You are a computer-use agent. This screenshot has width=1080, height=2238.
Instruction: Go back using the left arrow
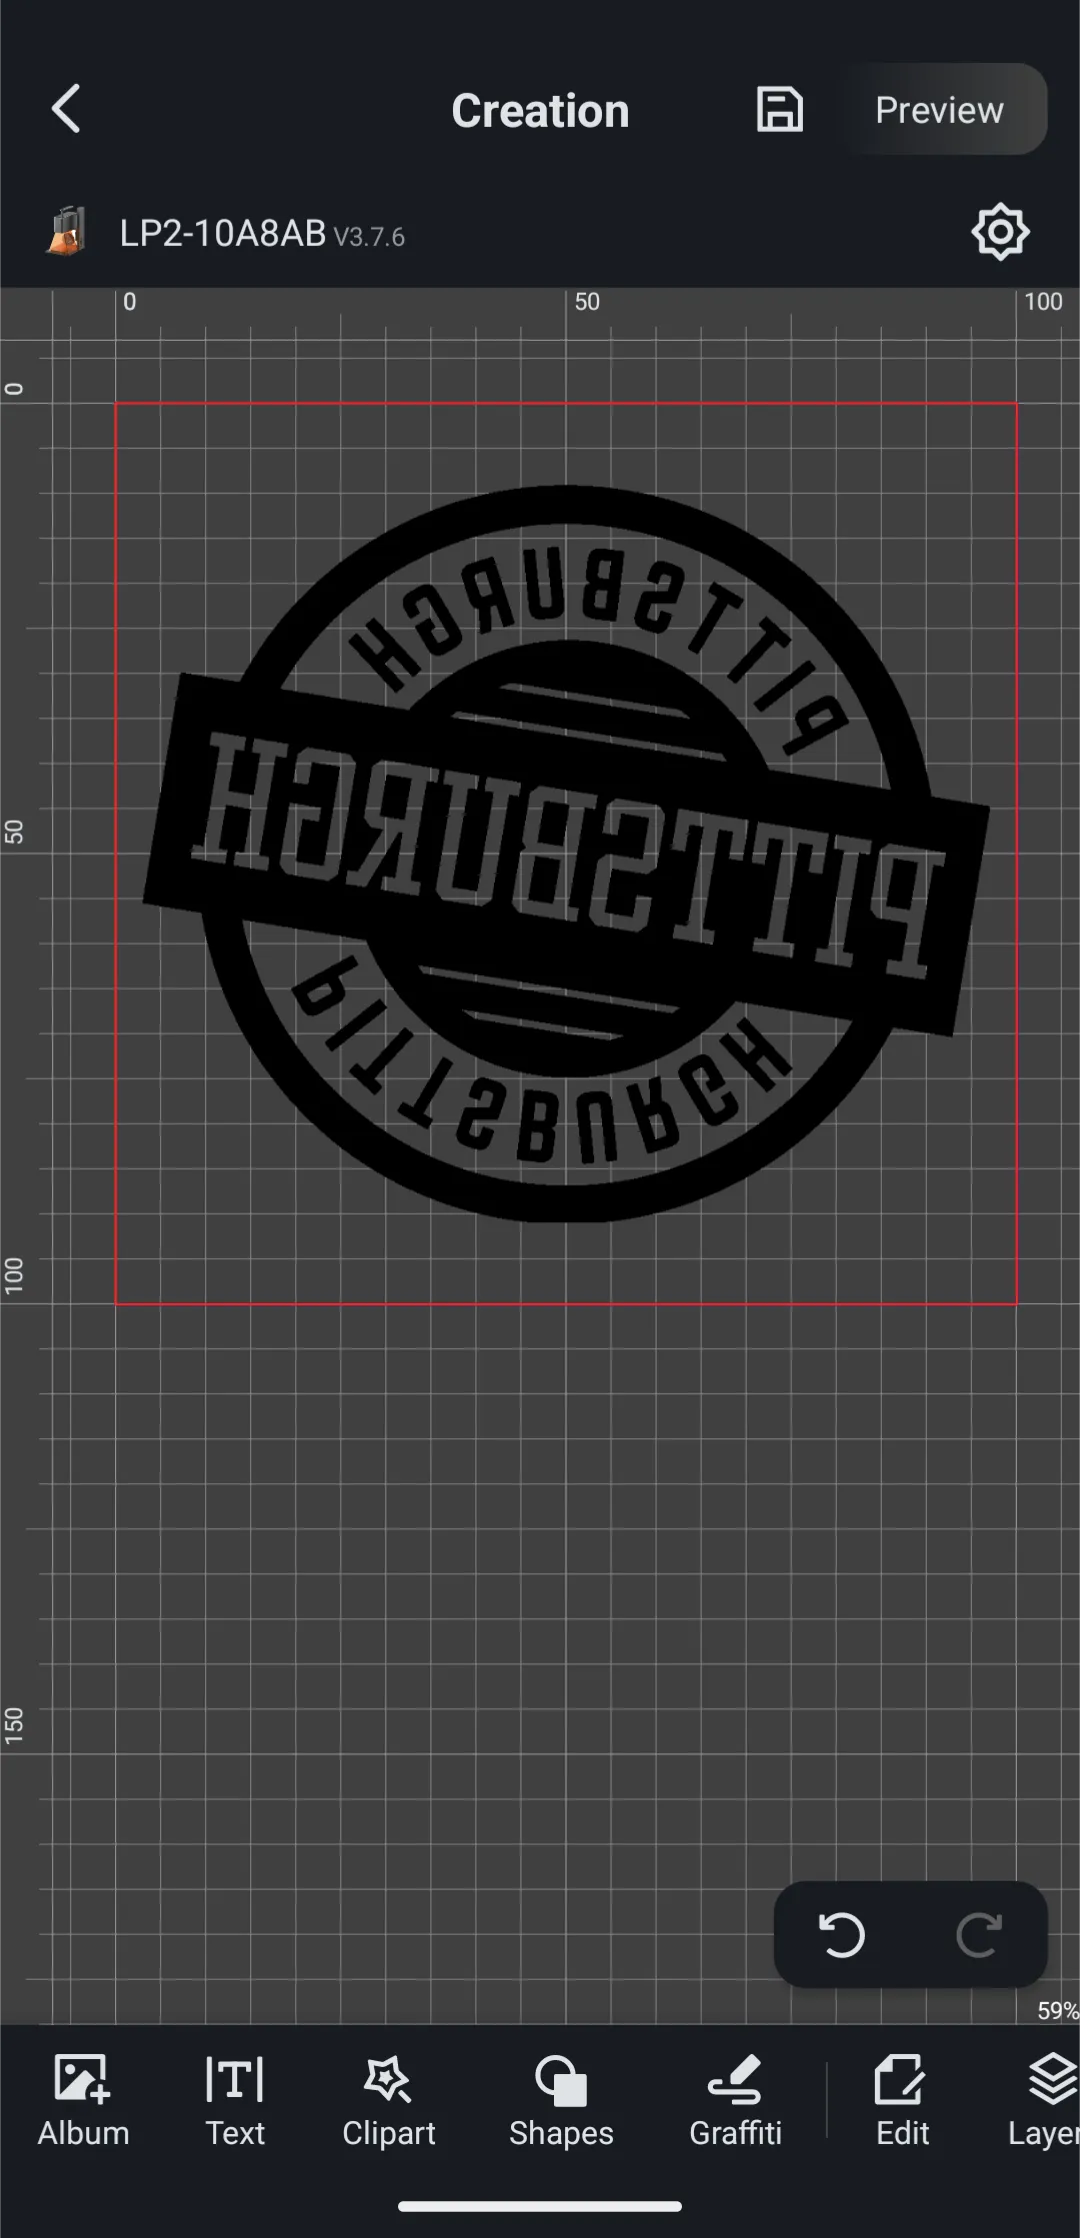[x=66, y=109]
